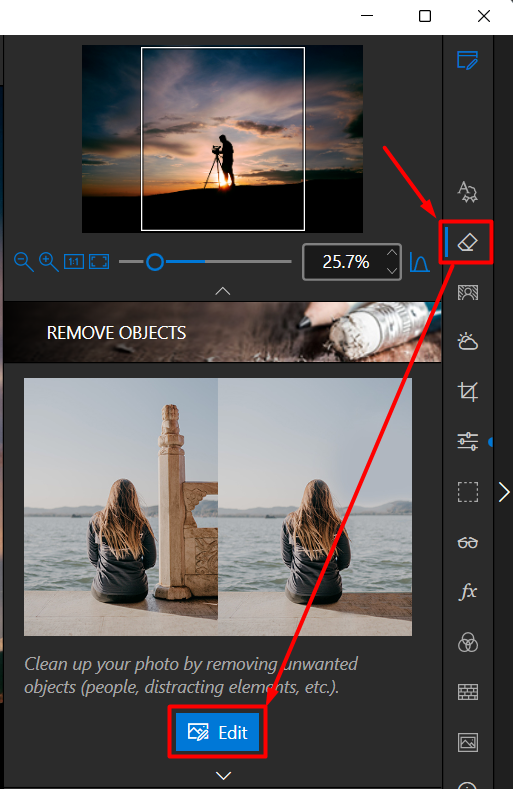Choose the Crop tool icon
This screenshot has height=789, width=513.
click(x=468, y=391)
